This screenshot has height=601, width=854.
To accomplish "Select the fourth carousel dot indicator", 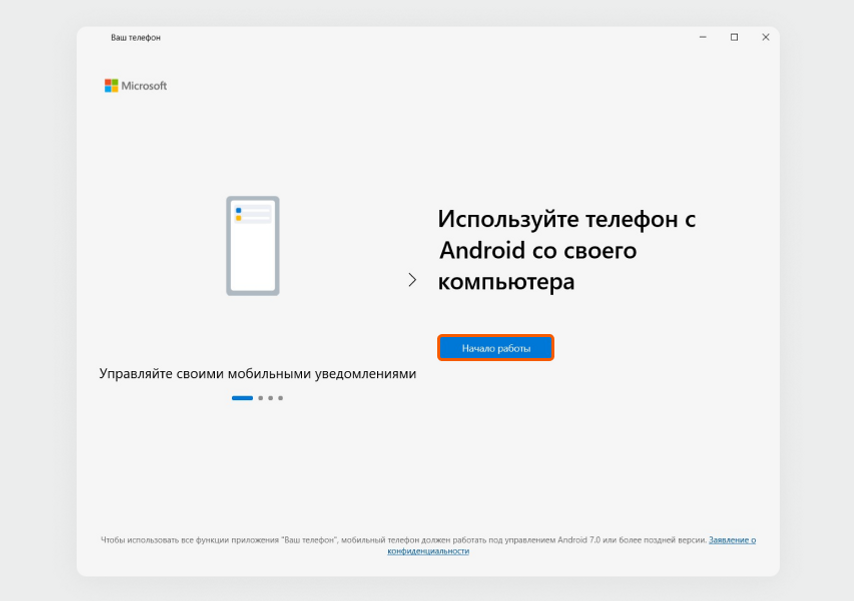I will coord(280,398).
